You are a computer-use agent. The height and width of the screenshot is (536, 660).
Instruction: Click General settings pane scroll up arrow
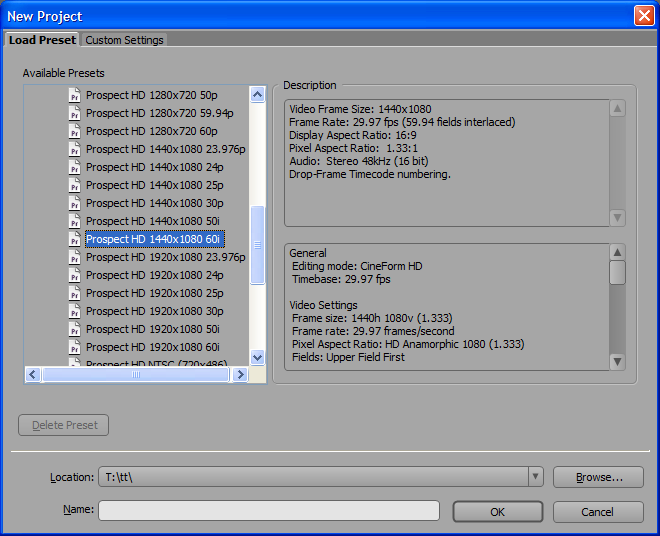coord(617,252)
